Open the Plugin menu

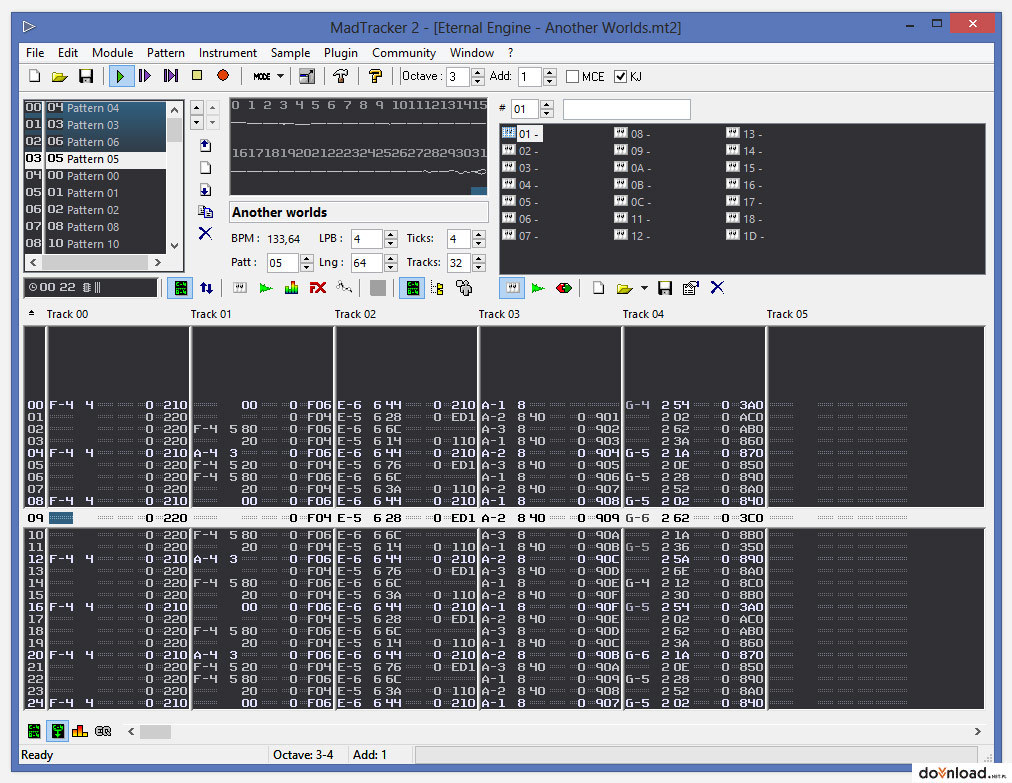click(x=341, y=53)
